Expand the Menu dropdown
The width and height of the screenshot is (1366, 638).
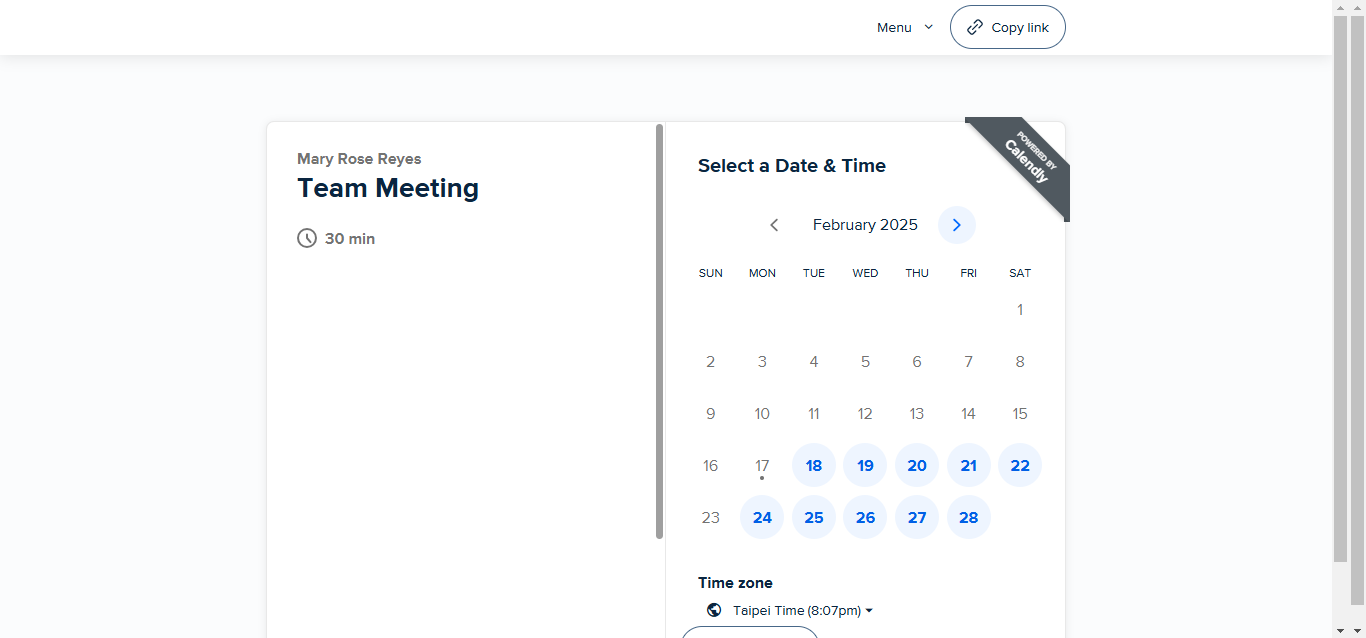[904, 28]
